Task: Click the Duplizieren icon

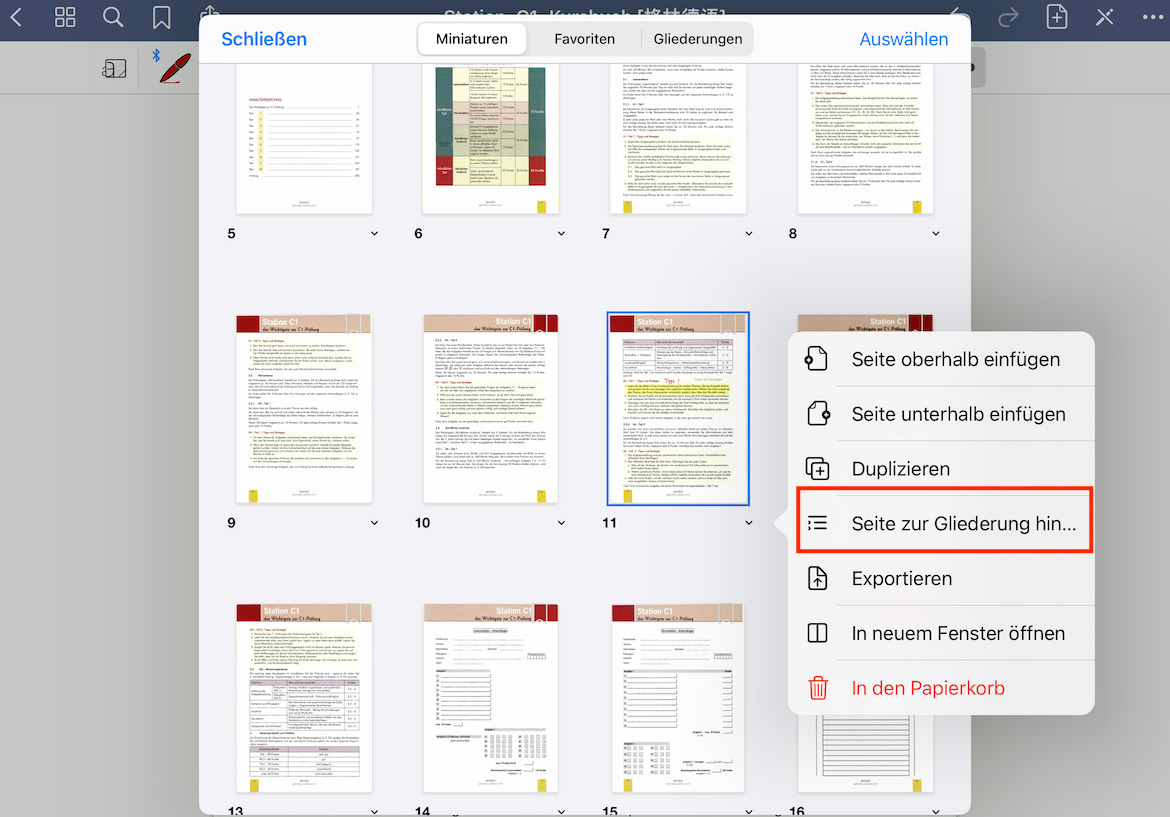Action: (x=818, y=469)
